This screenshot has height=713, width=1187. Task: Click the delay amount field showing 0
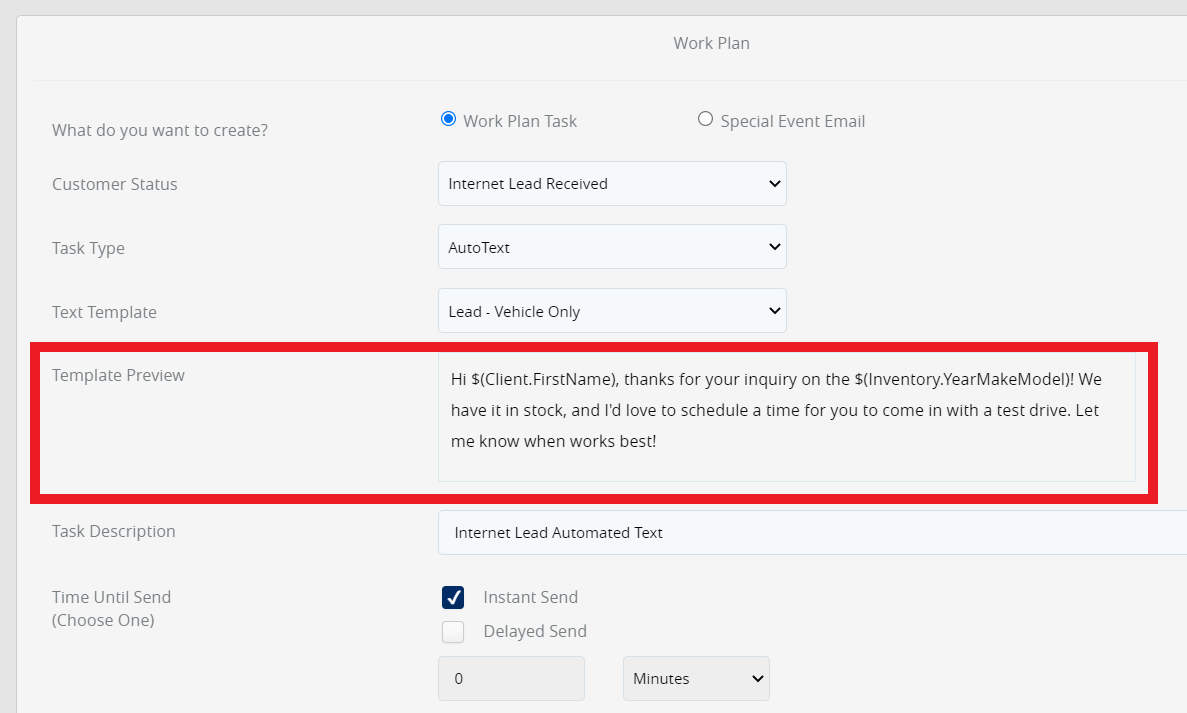pos(511,678)
